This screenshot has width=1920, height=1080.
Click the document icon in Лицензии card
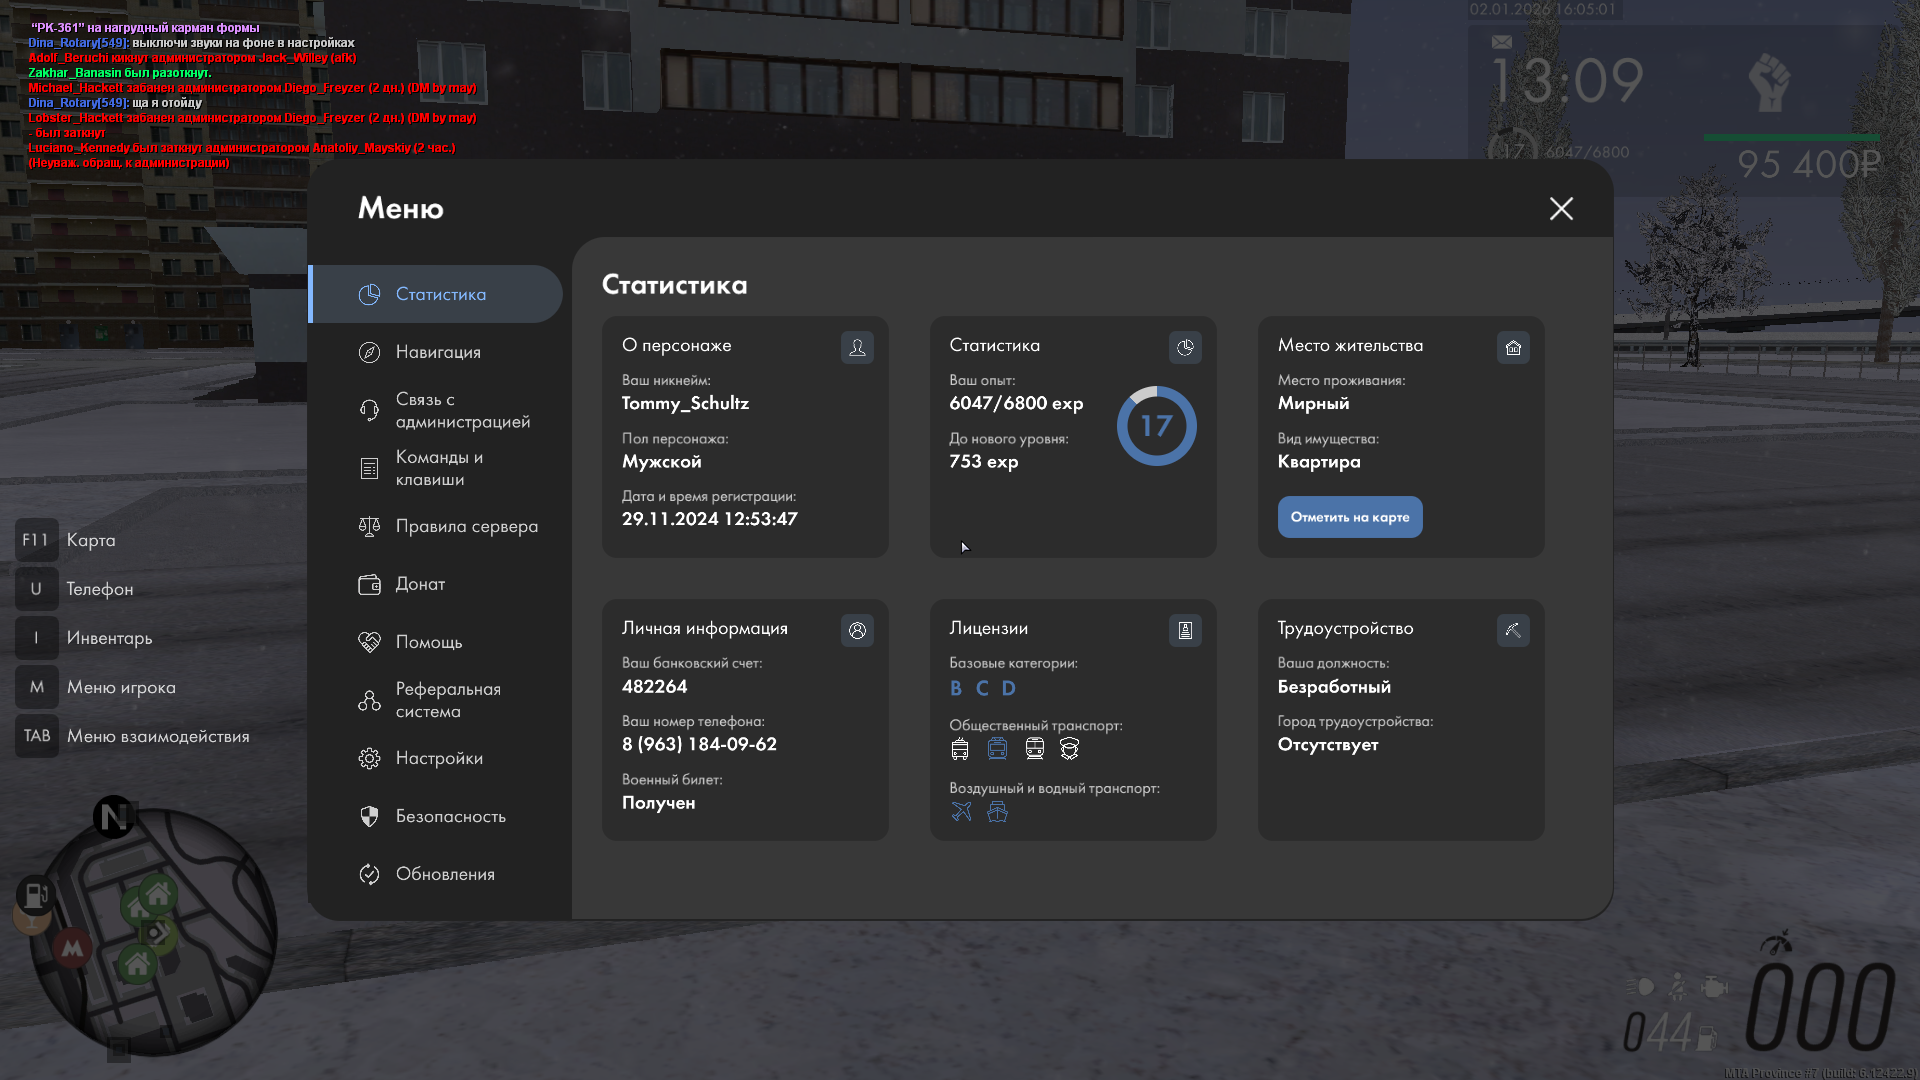point(1185,630)
